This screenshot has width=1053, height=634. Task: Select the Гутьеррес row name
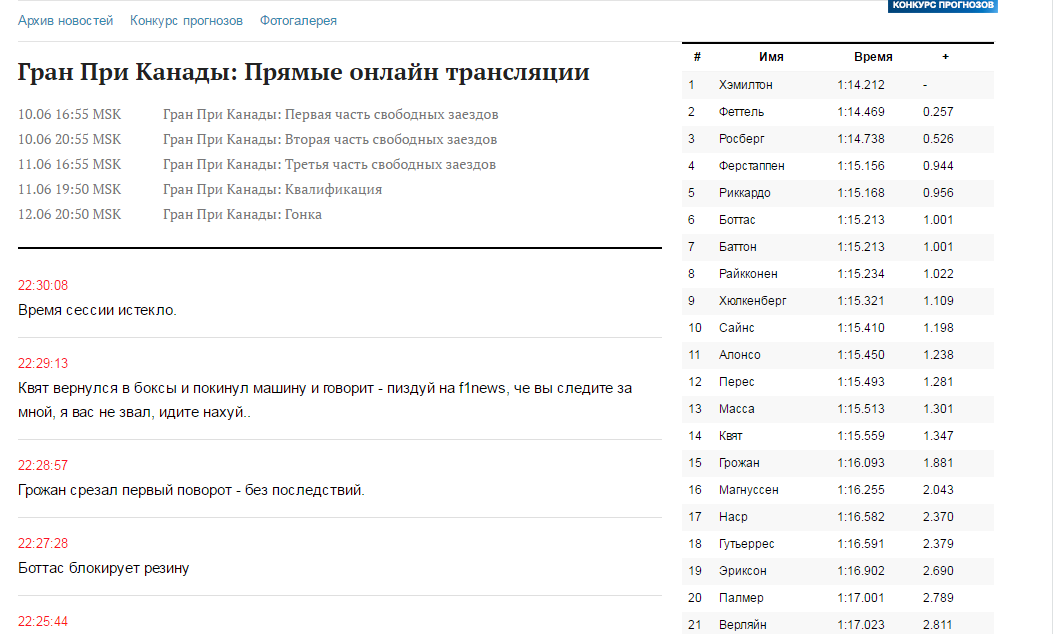point(746,543)
